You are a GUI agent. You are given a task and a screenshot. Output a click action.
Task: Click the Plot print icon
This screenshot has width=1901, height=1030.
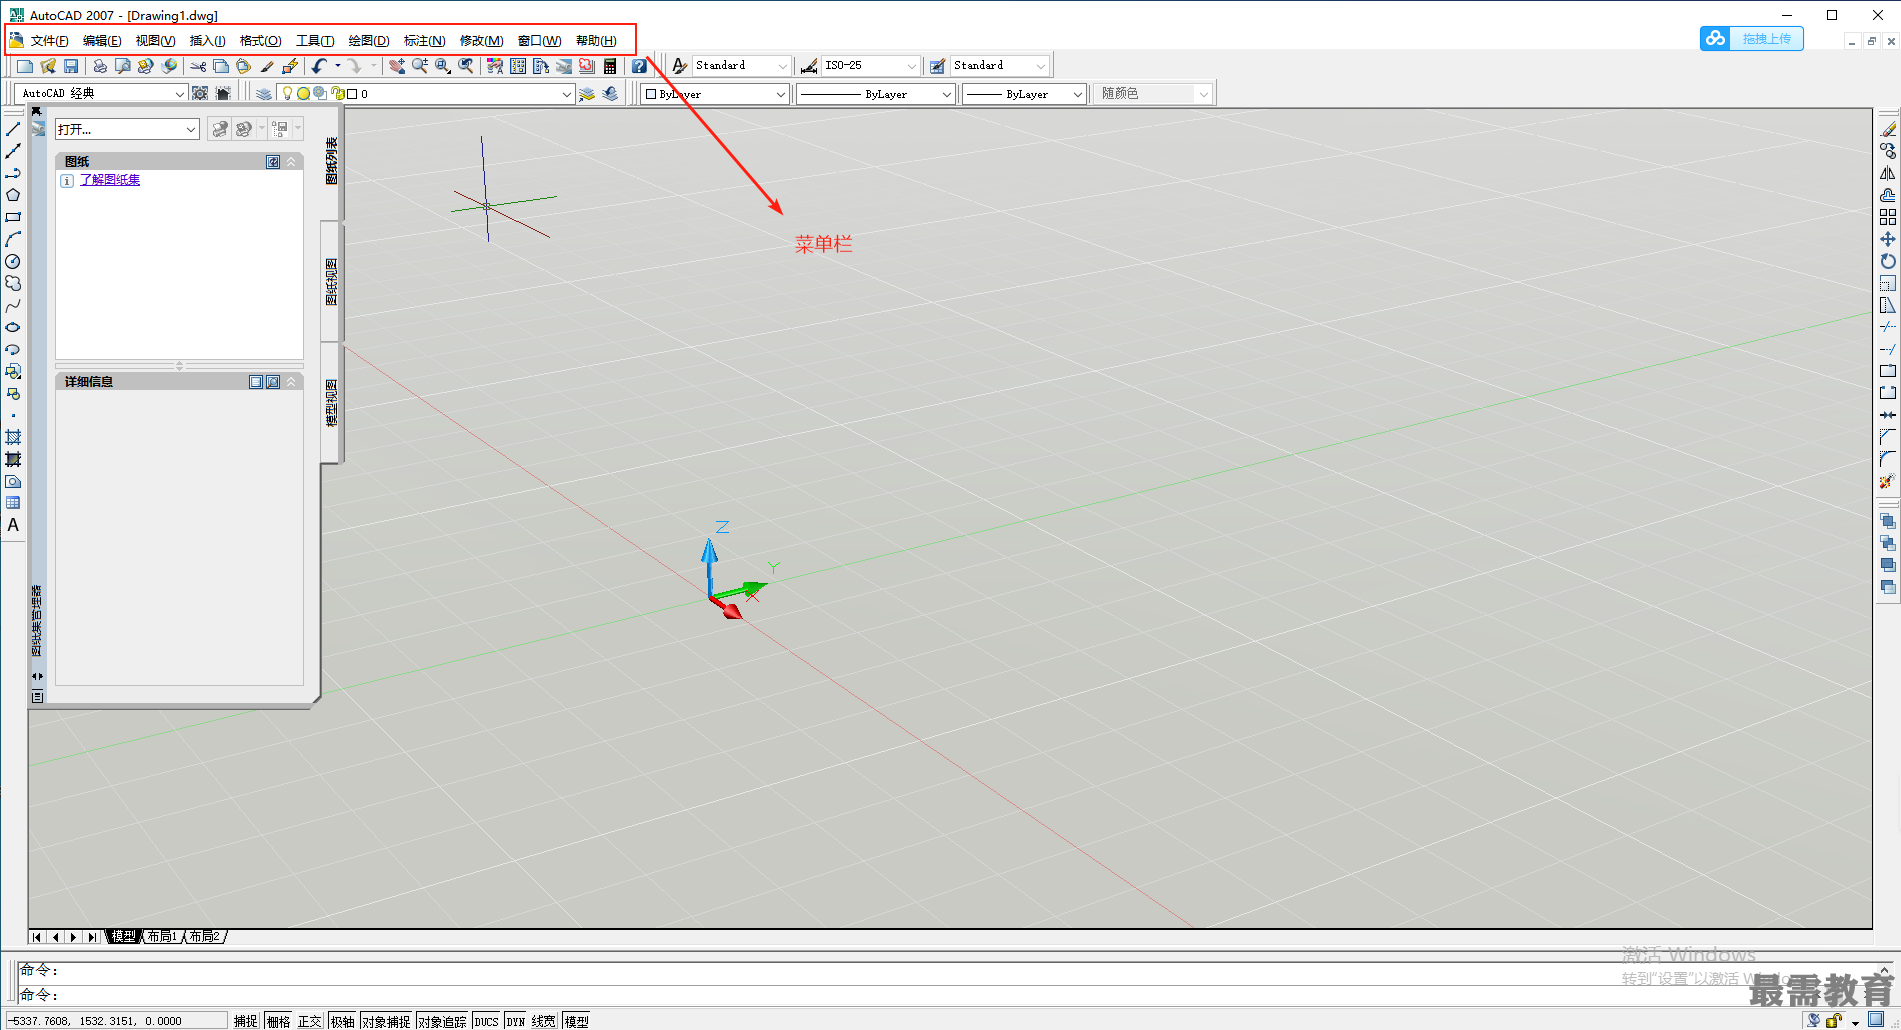(100, 66)
